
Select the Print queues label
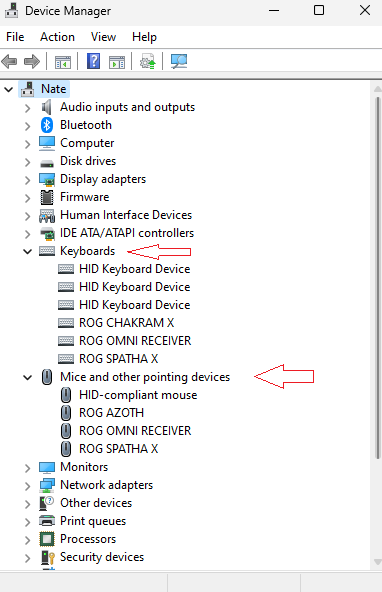tap(93, 521)
